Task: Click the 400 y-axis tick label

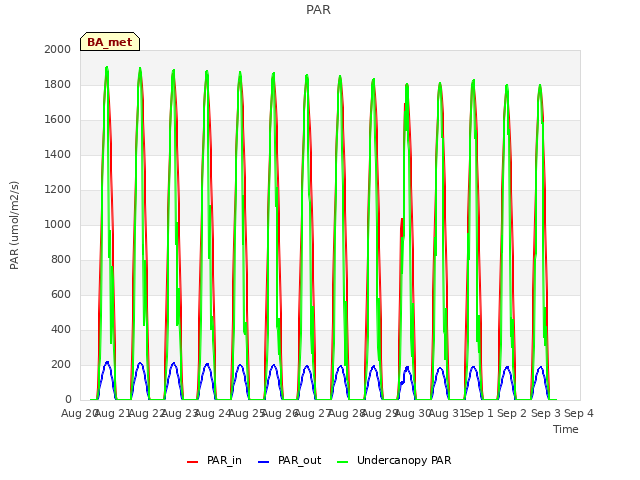Action: (61, 329)
